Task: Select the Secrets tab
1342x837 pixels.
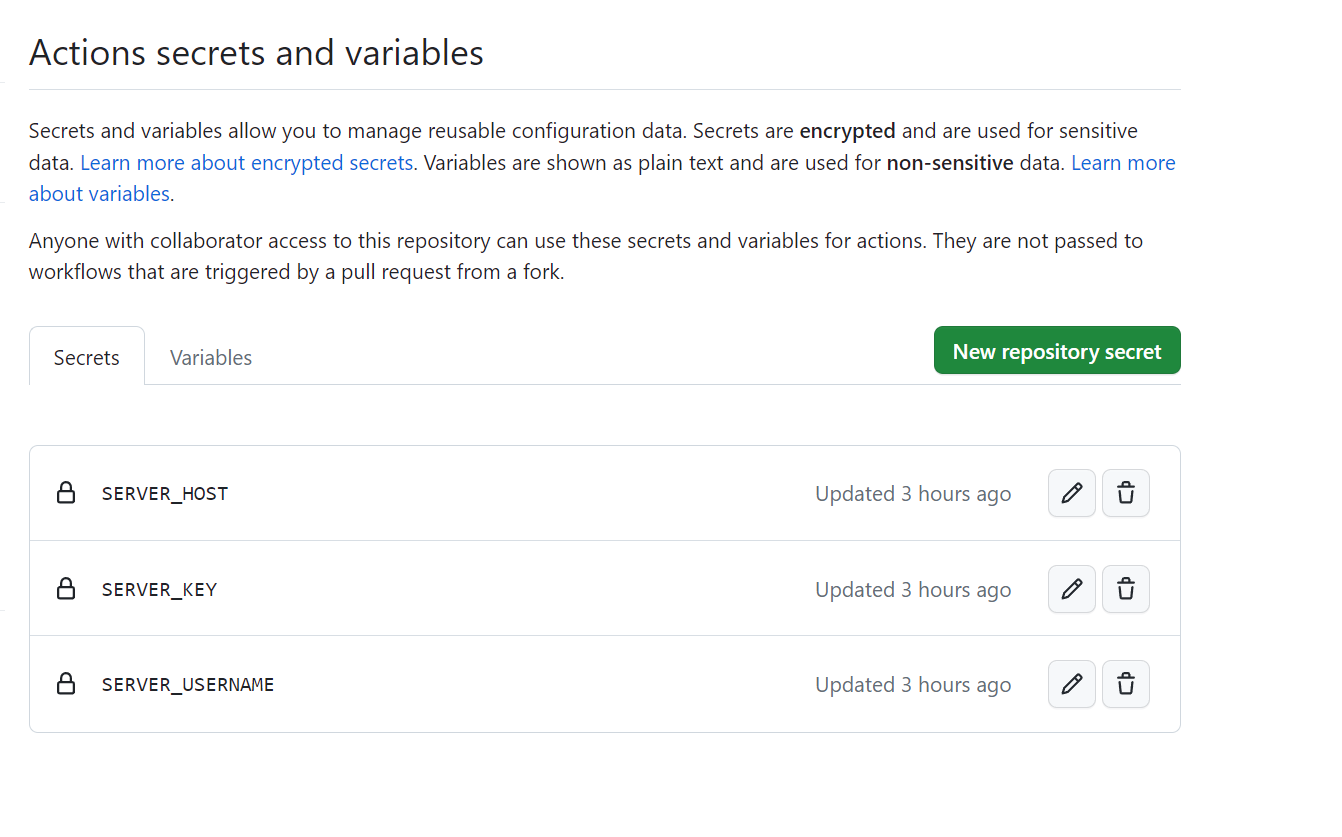Action: tap(87, 357)
